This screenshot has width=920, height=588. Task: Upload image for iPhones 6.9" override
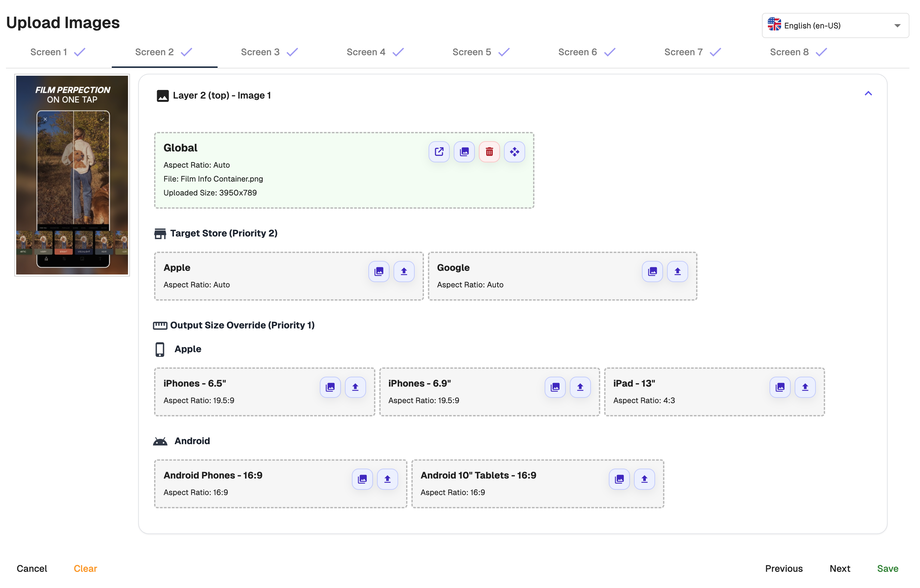pyautogui.click(x=580, y=387)
